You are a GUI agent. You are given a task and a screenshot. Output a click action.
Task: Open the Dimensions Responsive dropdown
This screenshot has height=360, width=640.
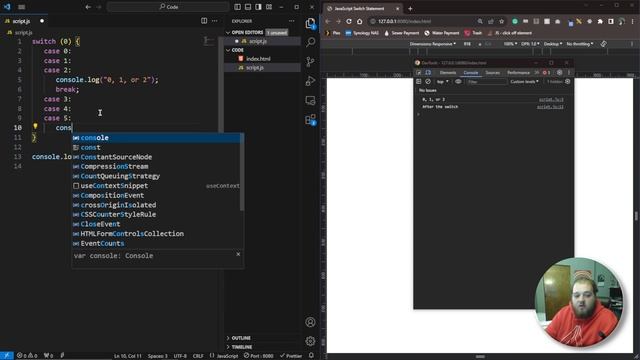click(x=433, y=44)
